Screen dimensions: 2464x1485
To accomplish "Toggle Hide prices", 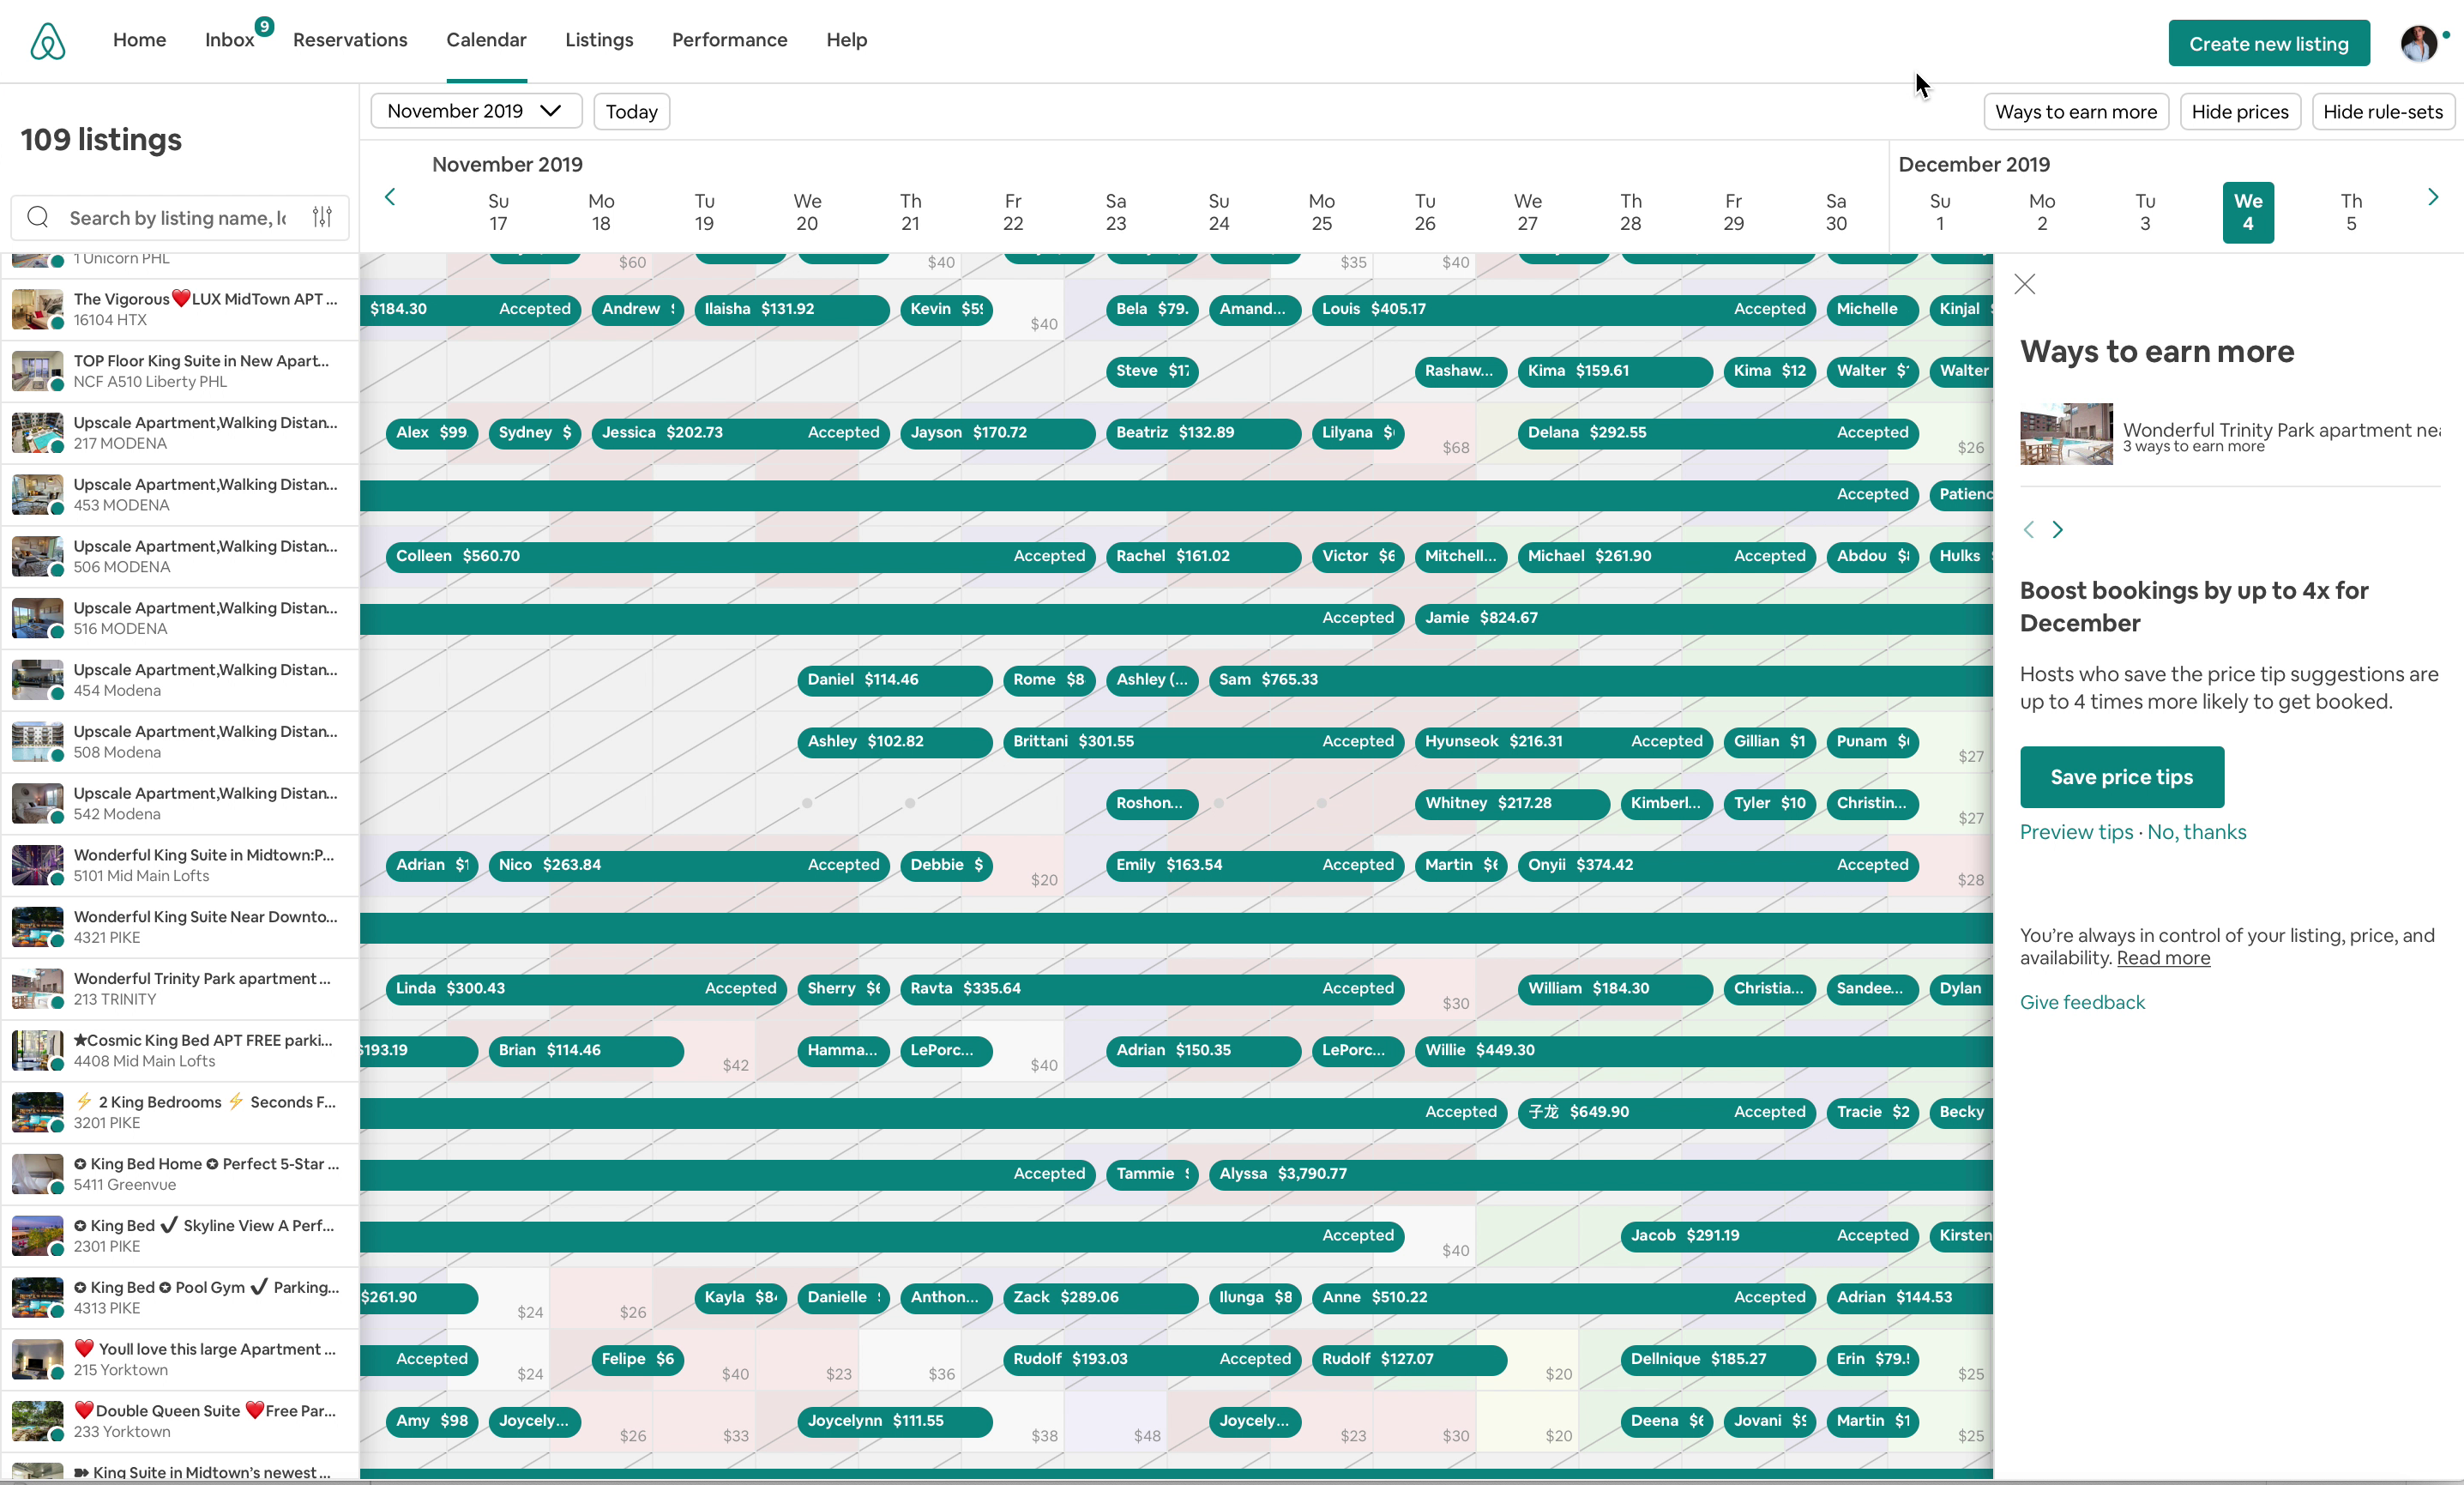I will pyautogui.click(x=2240, y=111).
